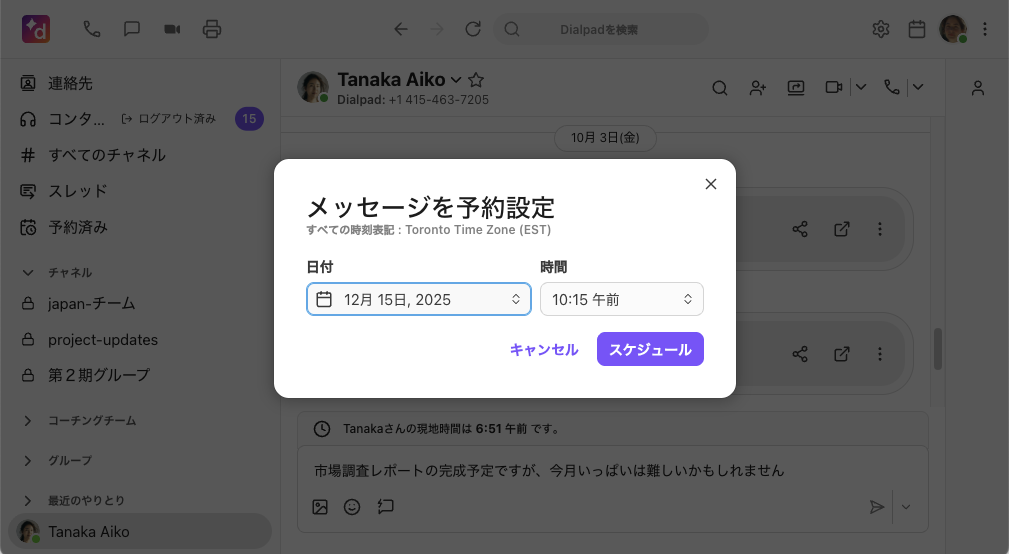
Task: Click キャンセル to dismiss scheduling
Action: [544, 349]
